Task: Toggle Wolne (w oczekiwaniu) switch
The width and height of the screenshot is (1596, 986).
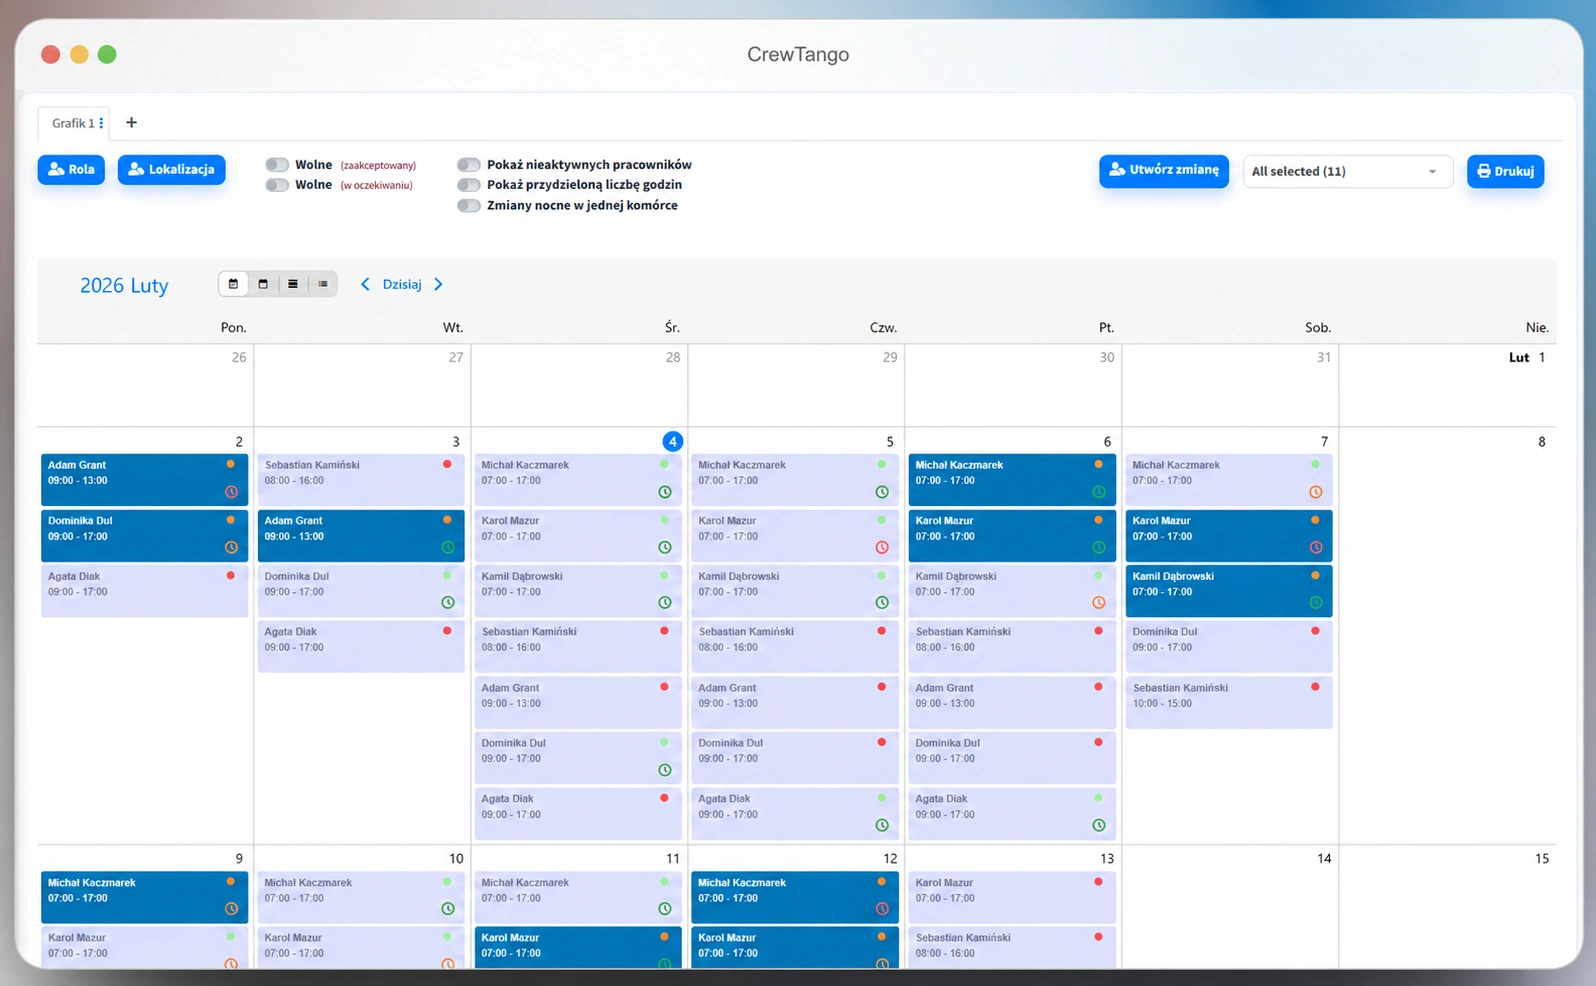Action: pos(277,185)
